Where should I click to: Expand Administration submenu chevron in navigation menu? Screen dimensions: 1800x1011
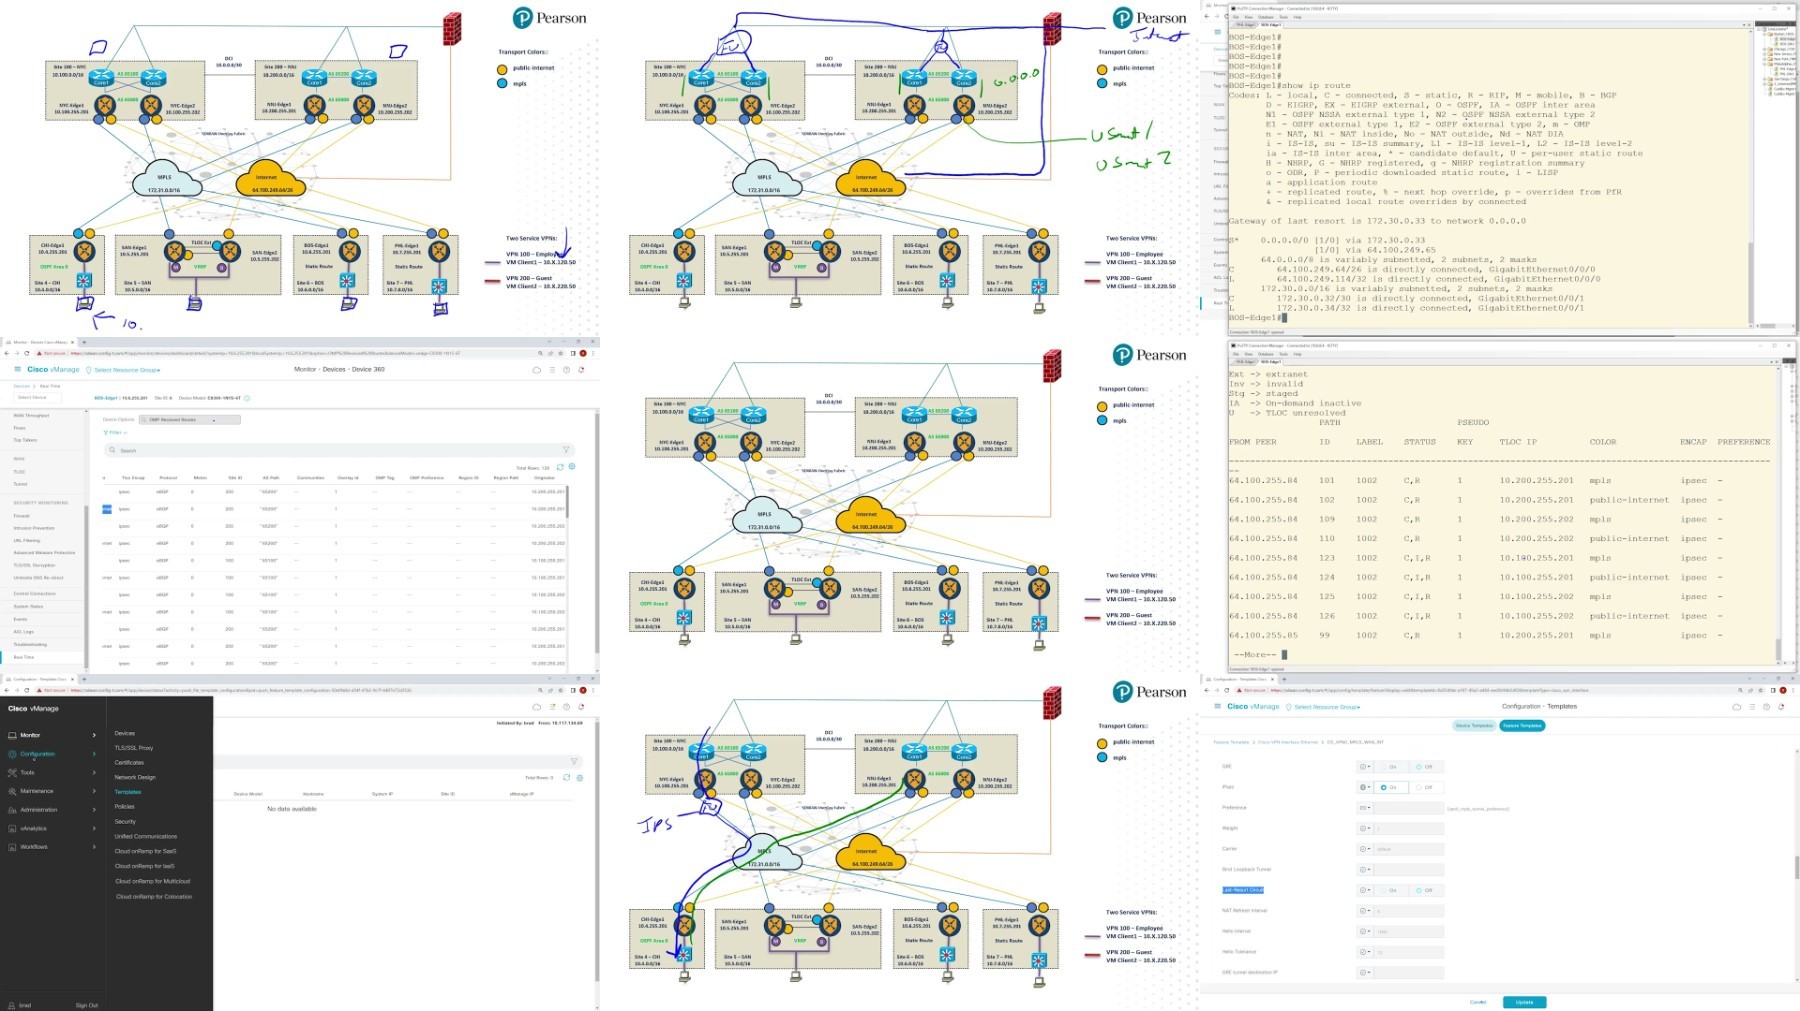coord(94,810)
